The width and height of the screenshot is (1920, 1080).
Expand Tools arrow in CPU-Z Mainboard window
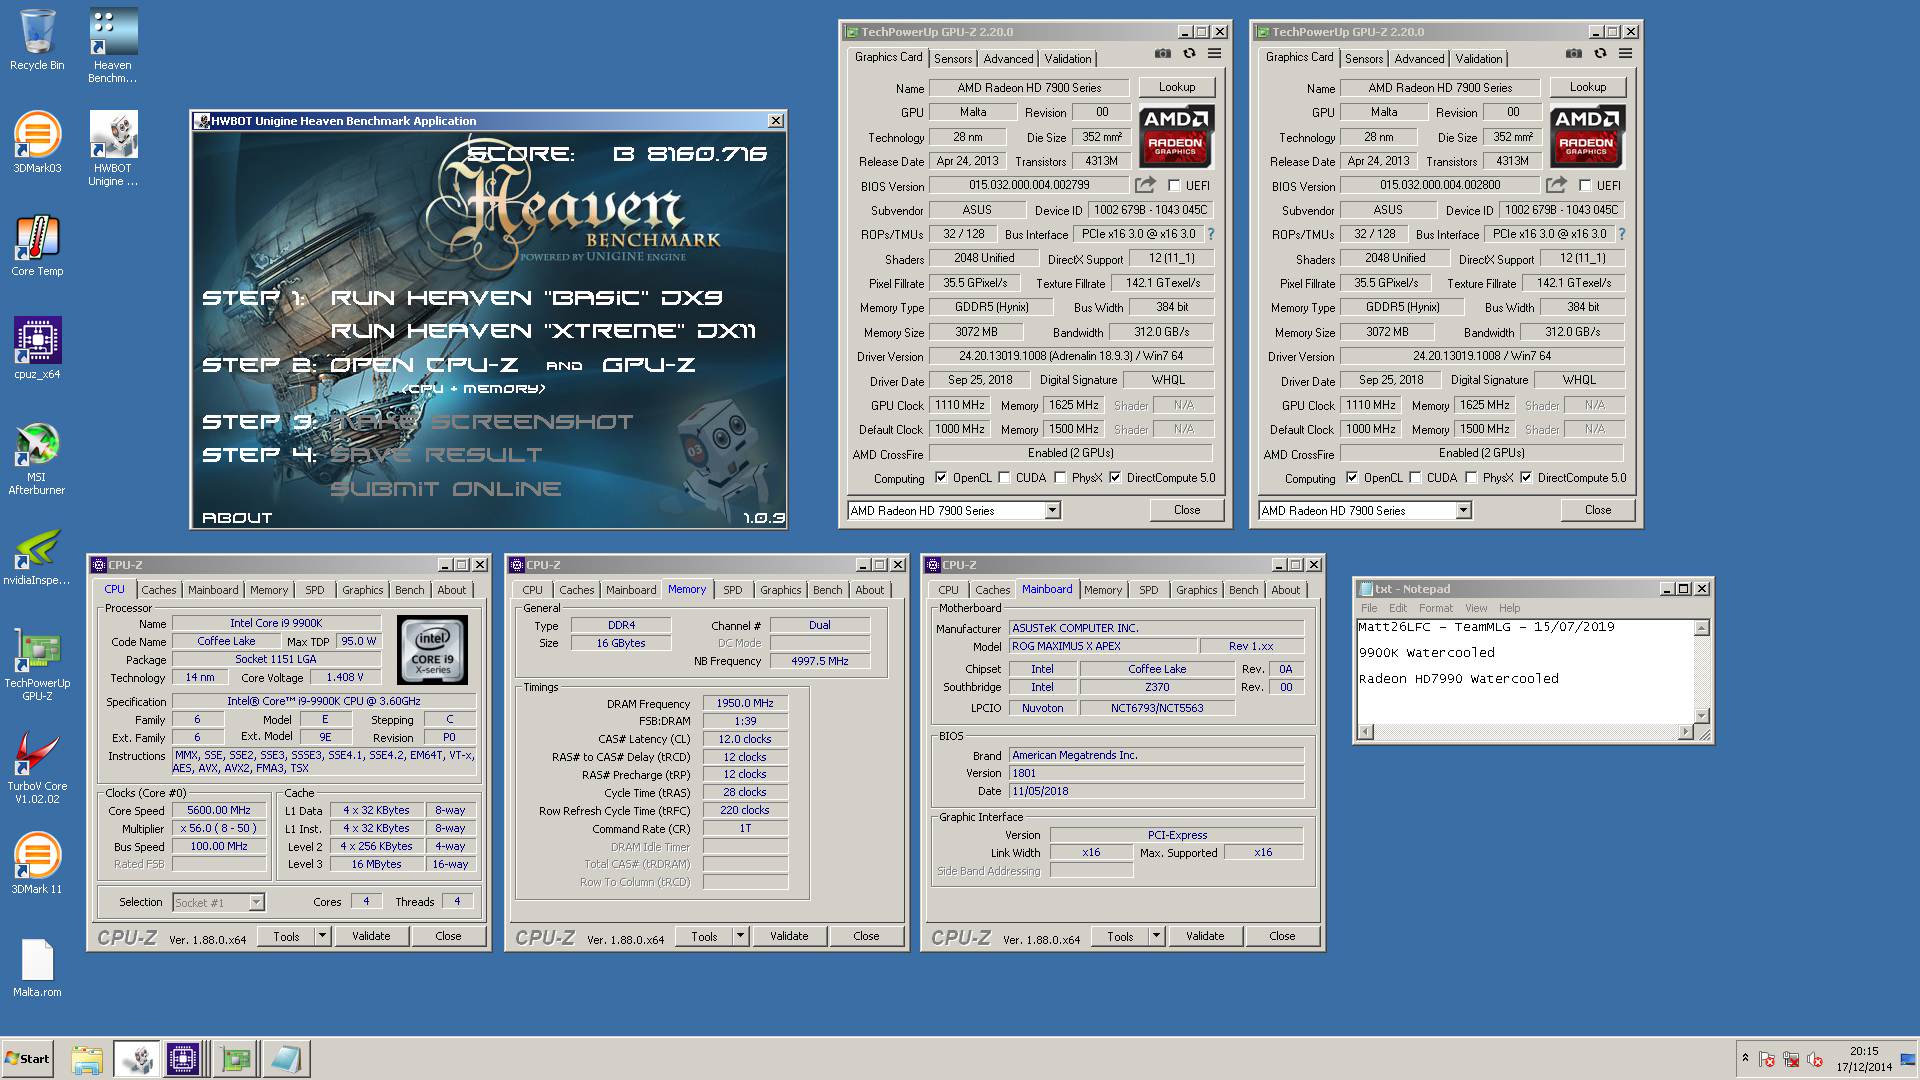[1156, 936]
